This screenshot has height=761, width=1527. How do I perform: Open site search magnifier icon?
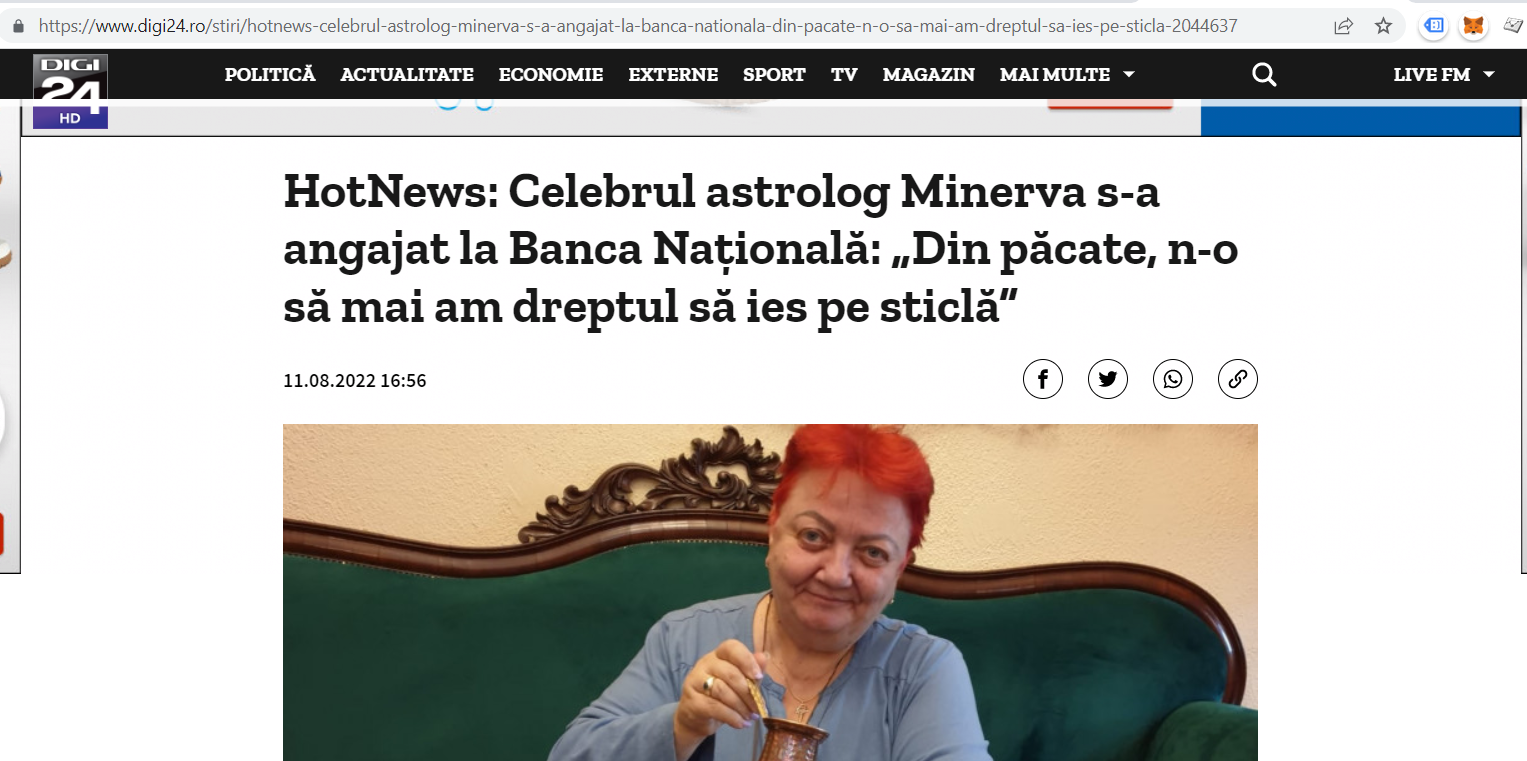pos(1264,74)
